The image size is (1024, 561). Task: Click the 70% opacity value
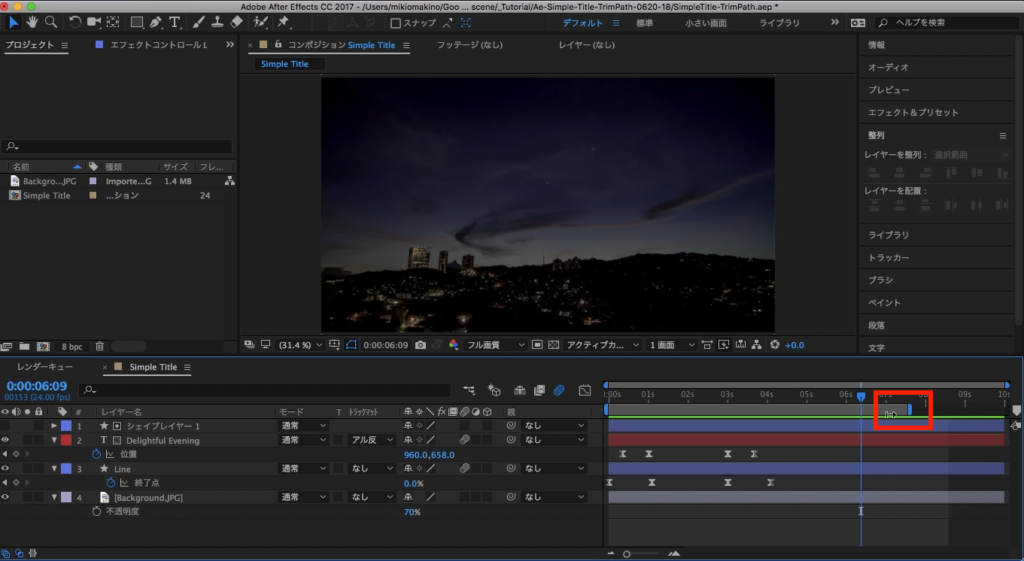[411, 512]
